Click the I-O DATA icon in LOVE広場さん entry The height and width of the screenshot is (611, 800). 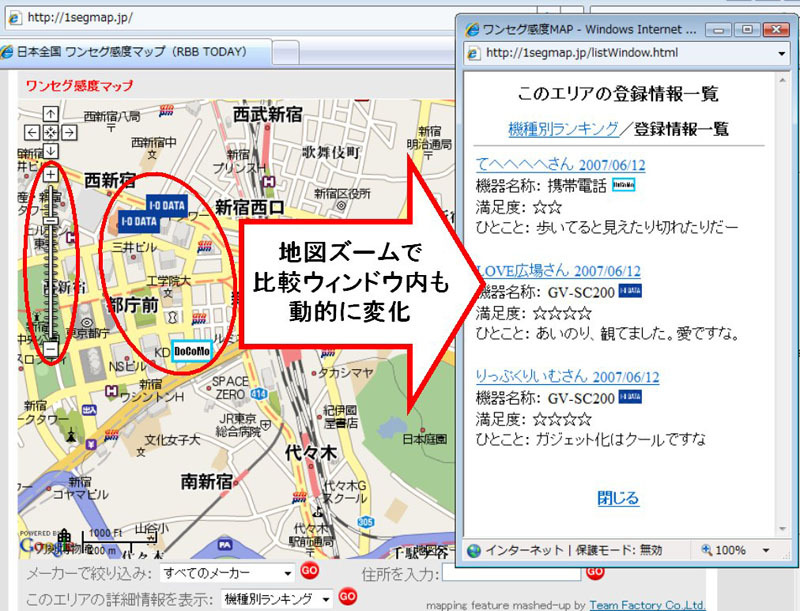point(630,291)
